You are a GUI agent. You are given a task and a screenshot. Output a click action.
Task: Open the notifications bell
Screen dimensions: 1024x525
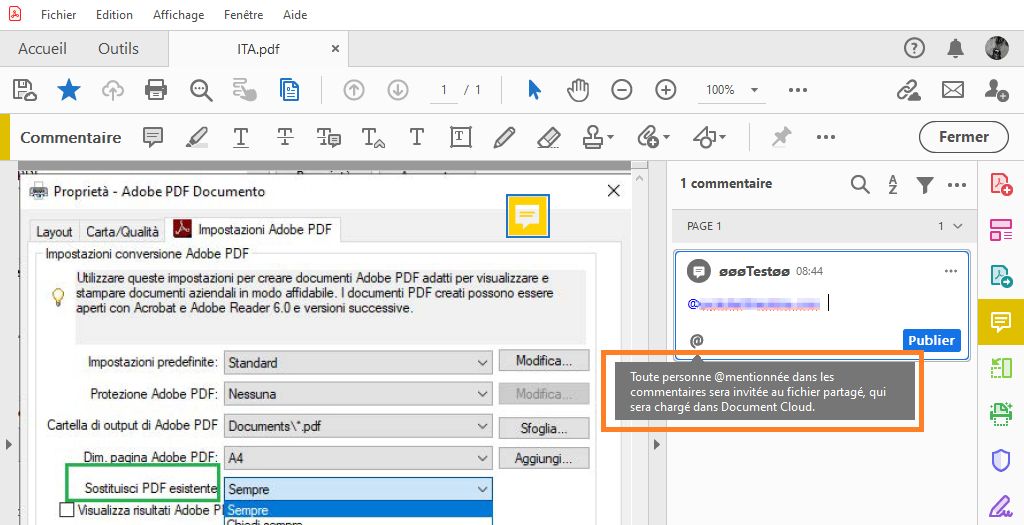[x=955, y=48]
